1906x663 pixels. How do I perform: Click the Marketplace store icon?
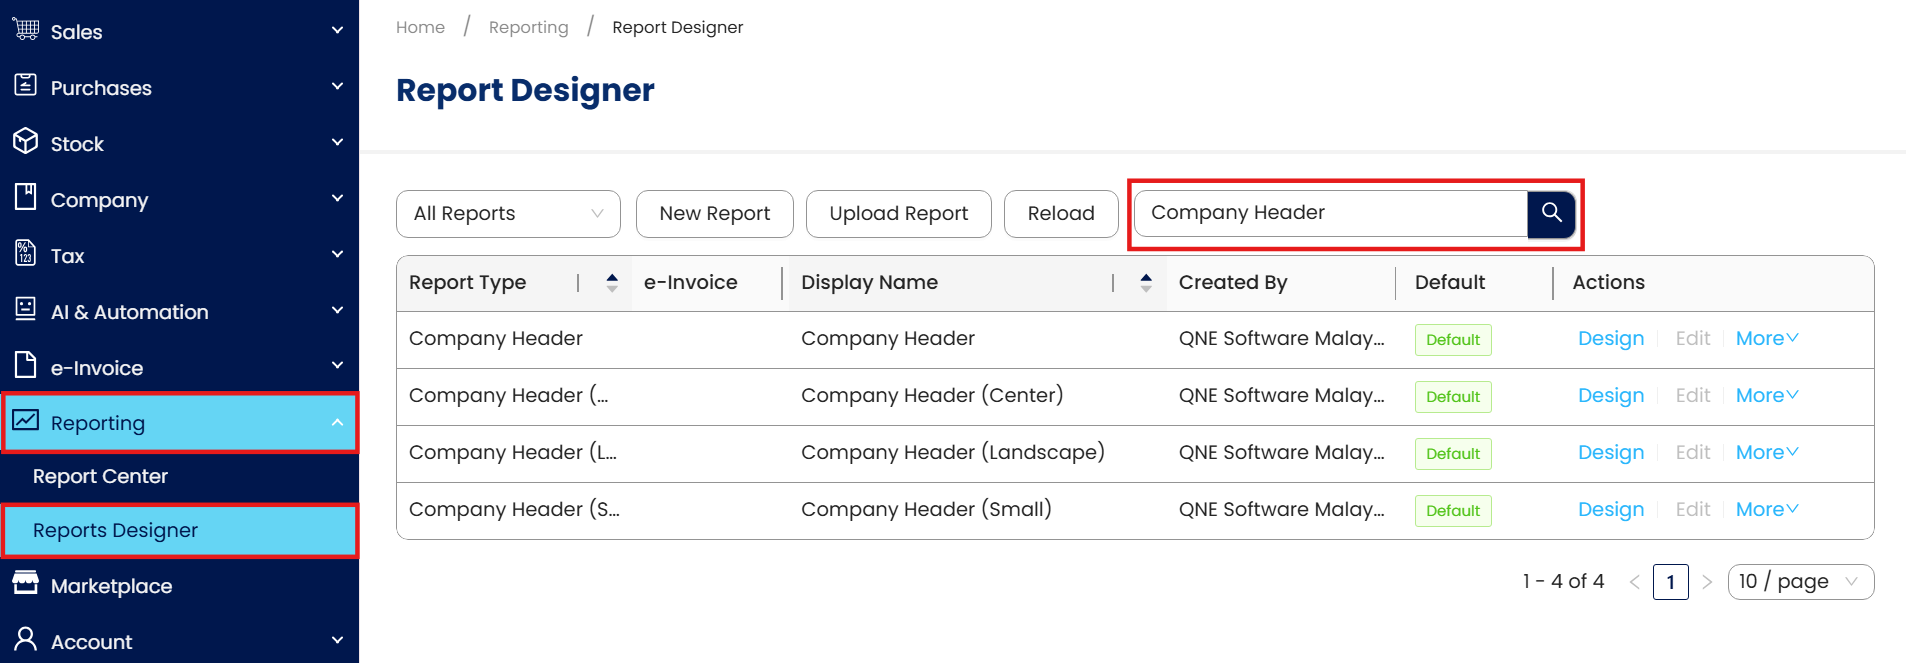tap(26, 584)
